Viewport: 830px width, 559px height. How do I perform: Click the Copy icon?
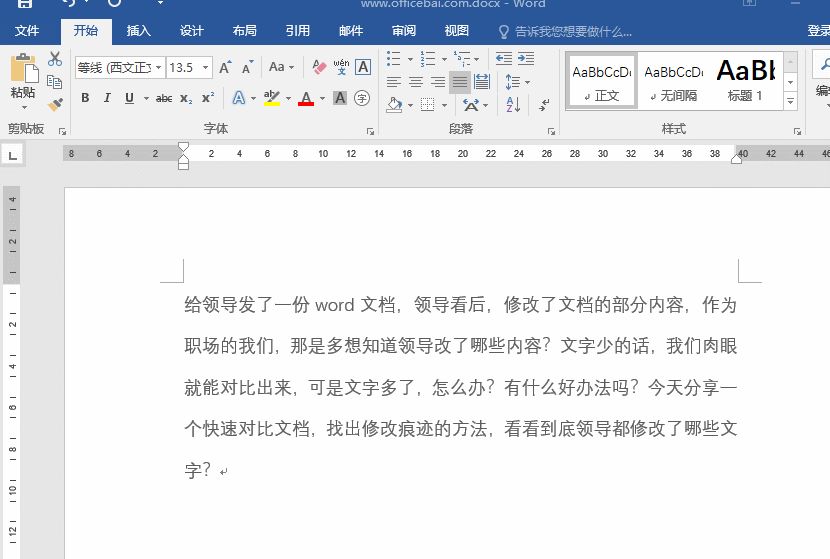pyautogui.click(x=55, y=82)
